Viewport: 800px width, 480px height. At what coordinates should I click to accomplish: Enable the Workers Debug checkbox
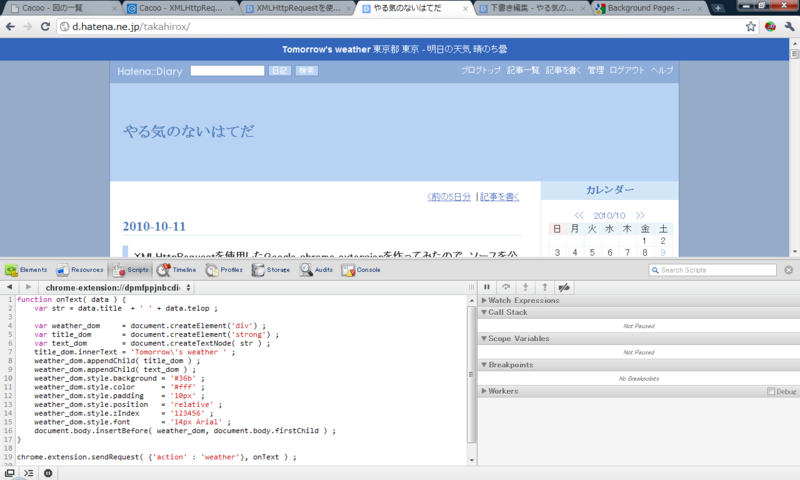(770, 391)
